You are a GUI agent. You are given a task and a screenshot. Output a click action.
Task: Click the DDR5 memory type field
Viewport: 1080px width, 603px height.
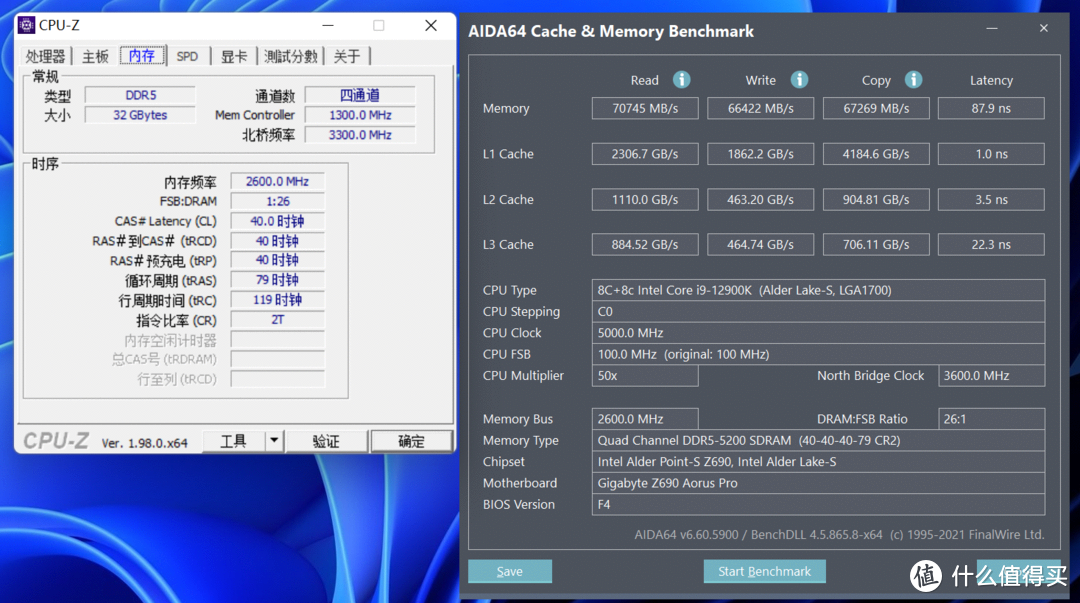tap(141, 95)
